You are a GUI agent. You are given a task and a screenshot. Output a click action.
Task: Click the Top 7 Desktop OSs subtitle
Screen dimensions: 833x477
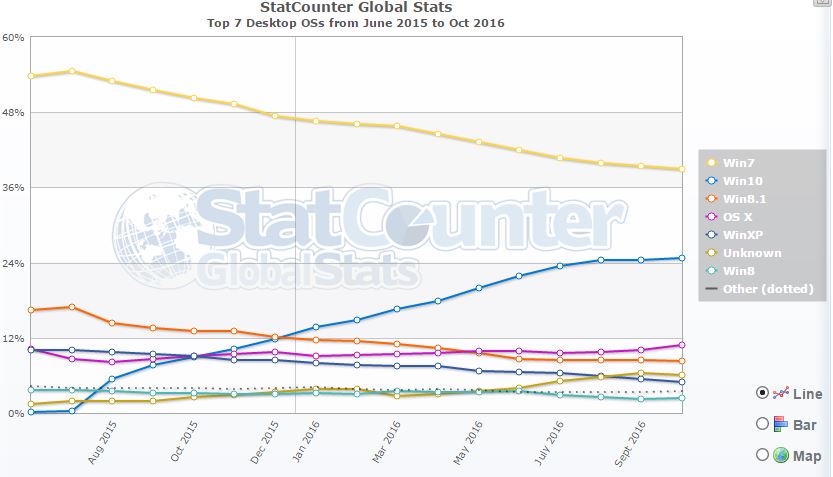355,22
